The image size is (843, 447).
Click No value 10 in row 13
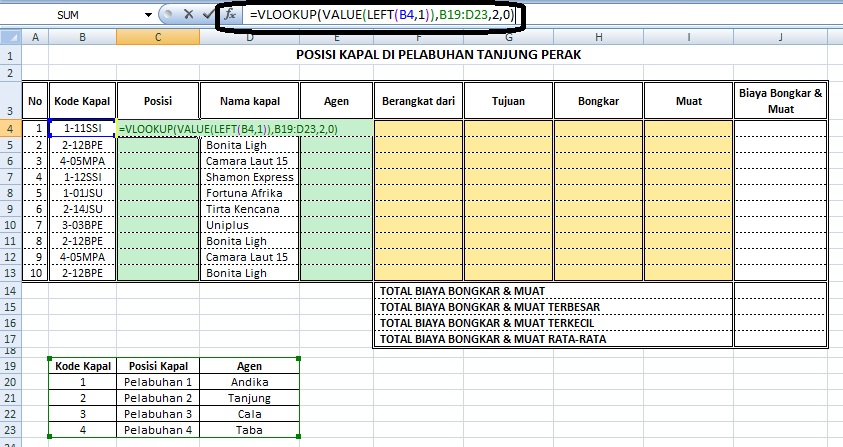tap(35, 273)
